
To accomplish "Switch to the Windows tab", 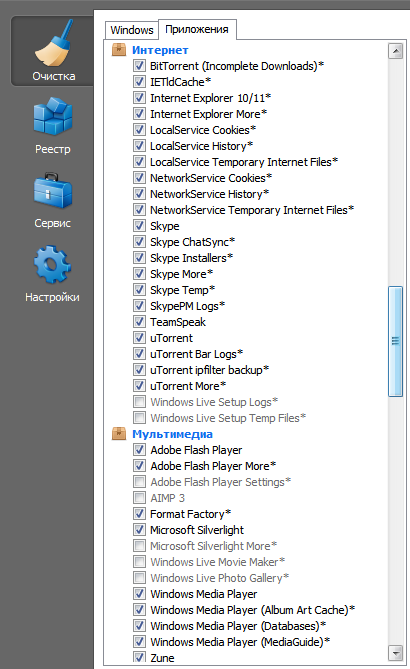I will (x=131, y=30).
